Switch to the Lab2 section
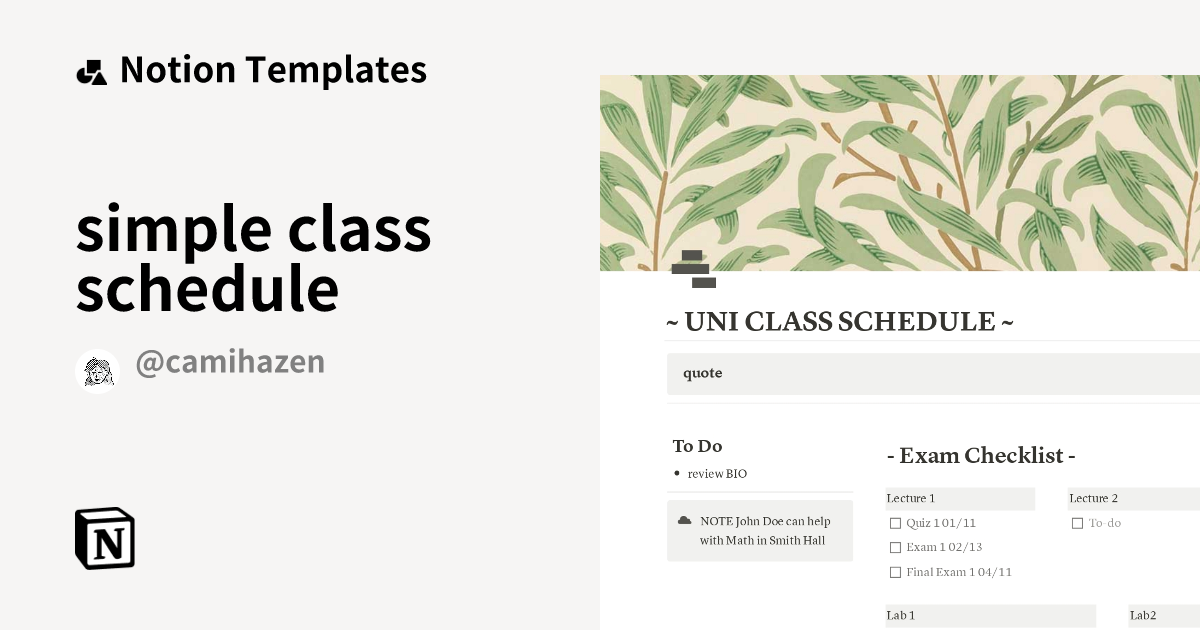Screen dimensions: 1200x630 (1141, 615)
